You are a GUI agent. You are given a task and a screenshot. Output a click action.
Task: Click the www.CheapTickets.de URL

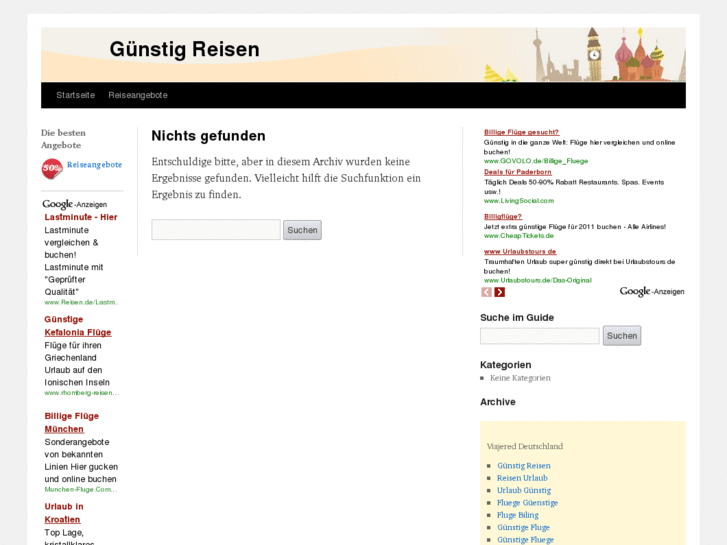pyautogui.click(x=519, y=236)
